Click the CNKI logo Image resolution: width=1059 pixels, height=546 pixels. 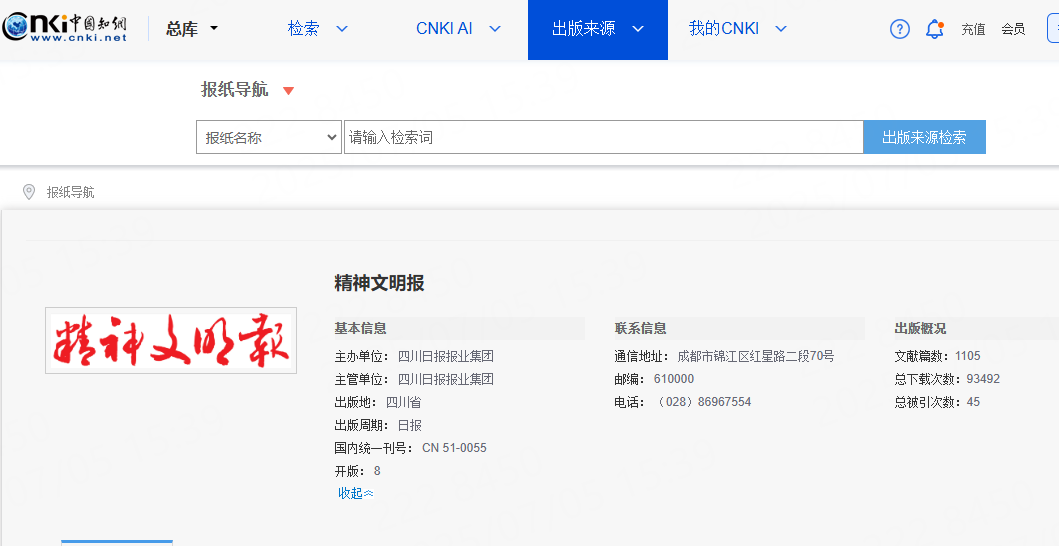(64, 28)
